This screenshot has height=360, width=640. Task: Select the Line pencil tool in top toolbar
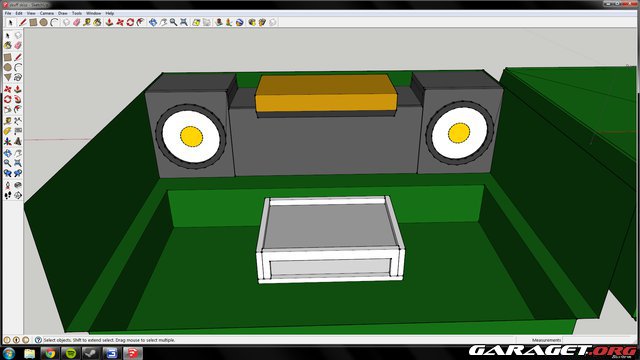pos(23,22)
